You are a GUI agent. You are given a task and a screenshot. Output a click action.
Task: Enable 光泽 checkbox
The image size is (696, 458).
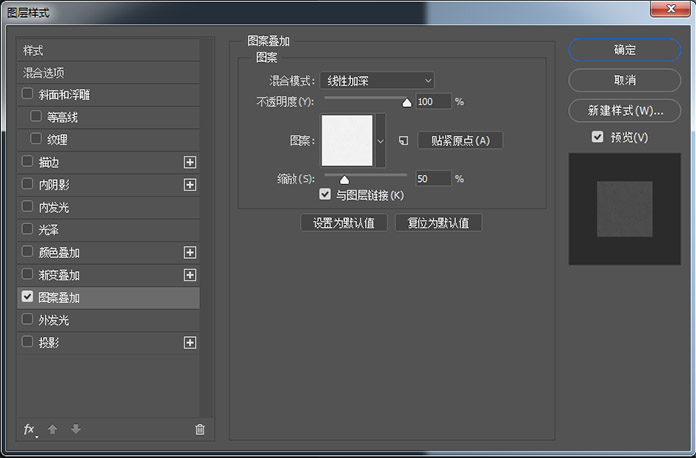pyautogui.click(x=28, y=229)
